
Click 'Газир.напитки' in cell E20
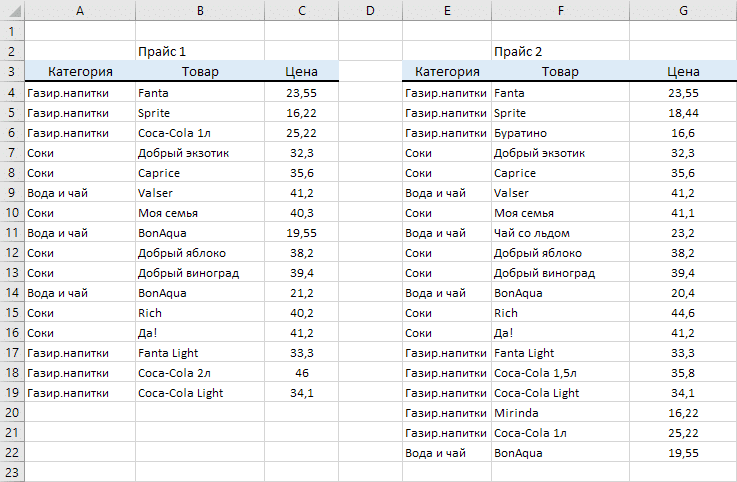click(x=447, y=413)
